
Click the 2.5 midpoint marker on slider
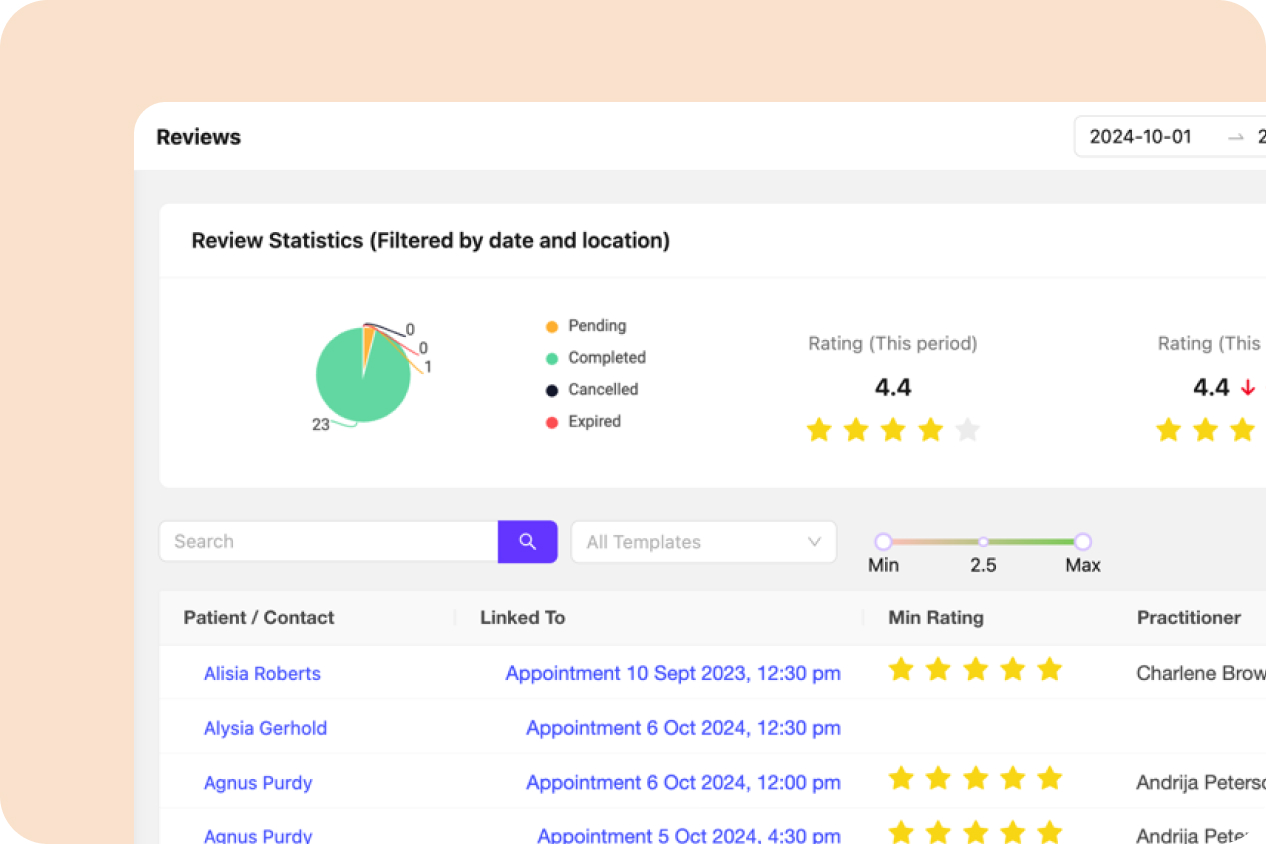click(x=983, y=541)
